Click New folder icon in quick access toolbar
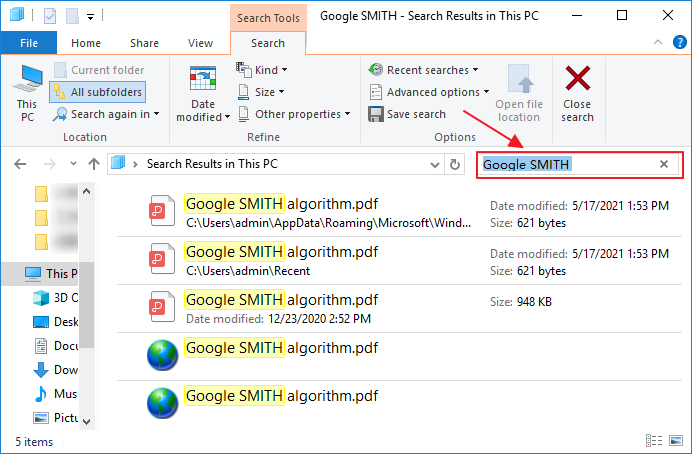The width and height of the screenshot is (692, 454). point(72,16)
